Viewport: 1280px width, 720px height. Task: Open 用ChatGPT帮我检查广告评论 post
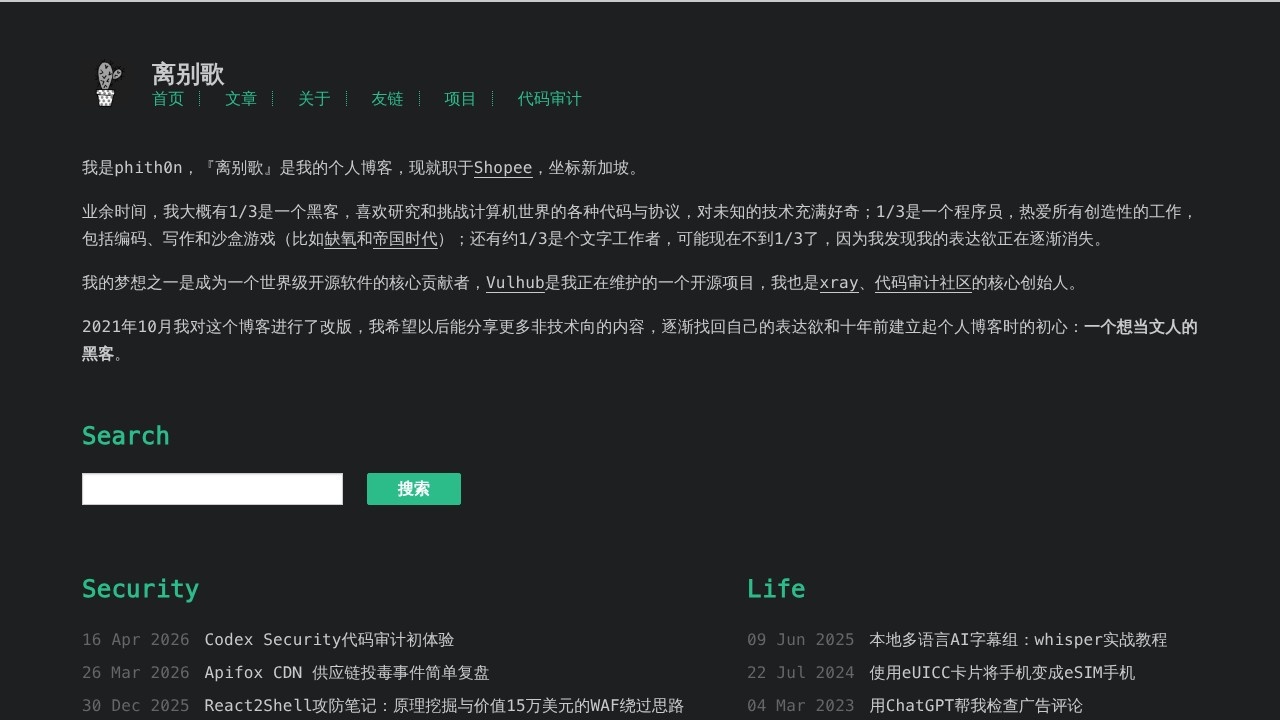click(976, 706)
